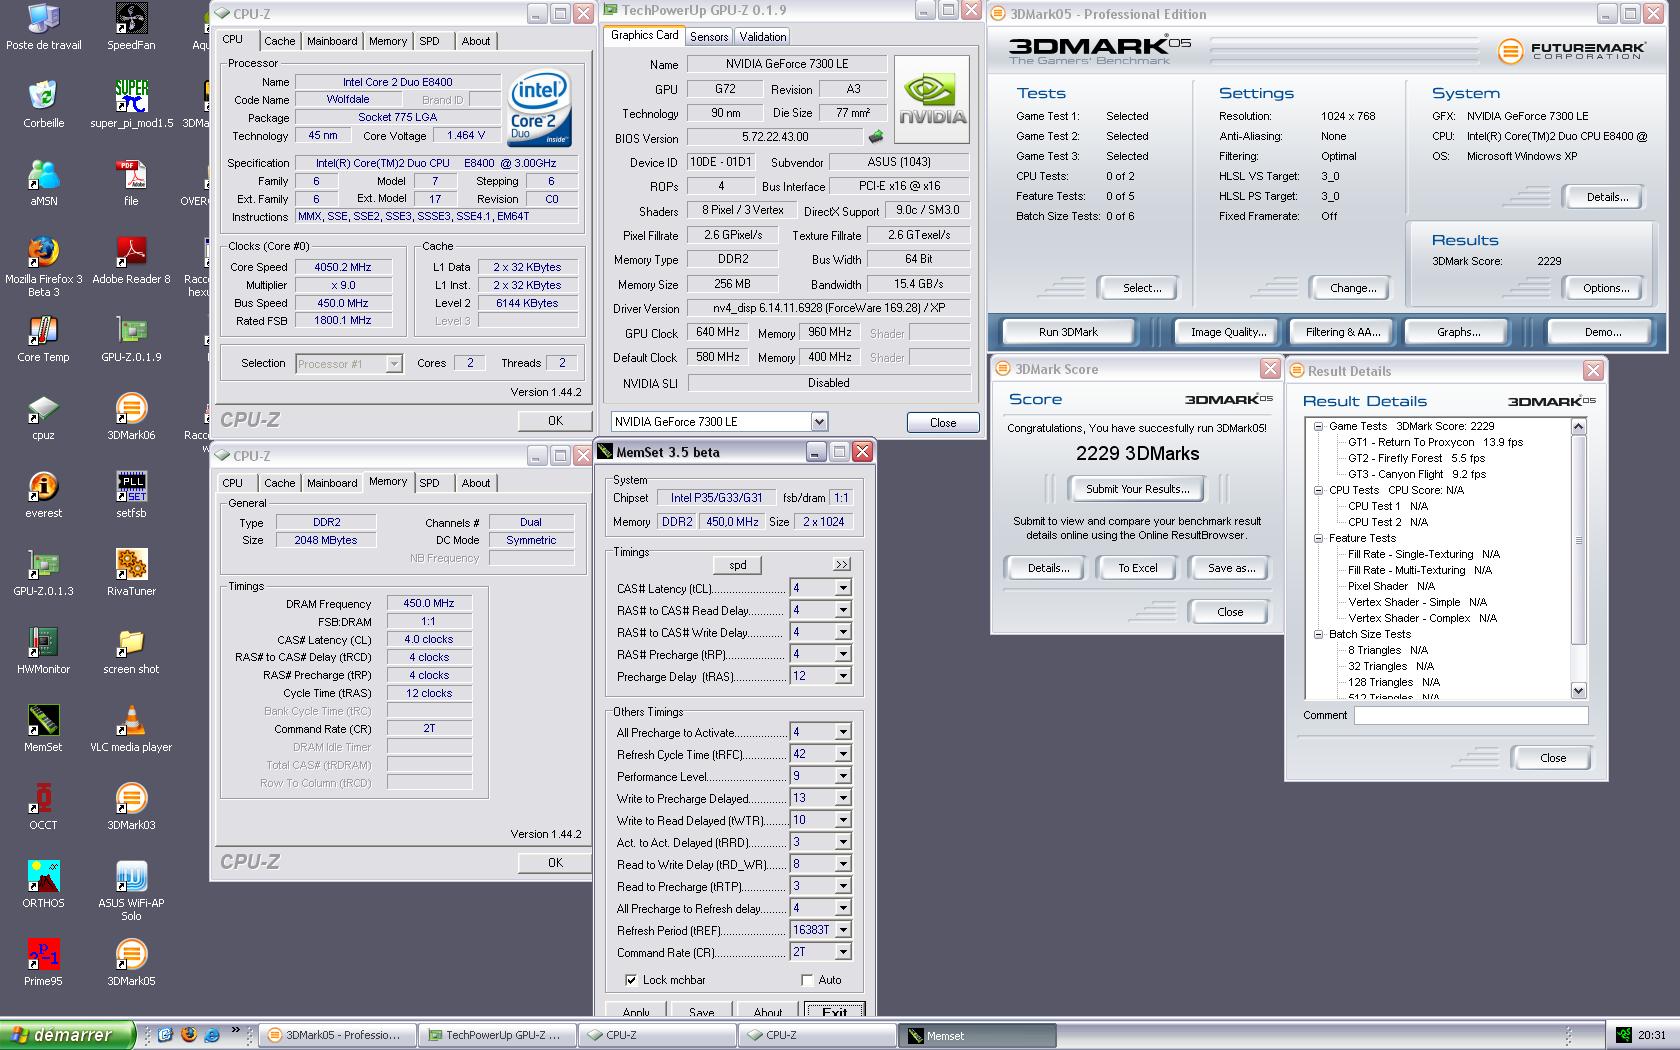The height and width of the screenshot is (1050, 1680).
Task: Open the aMSN desktop icon
Action: click(x=43, y=183)
